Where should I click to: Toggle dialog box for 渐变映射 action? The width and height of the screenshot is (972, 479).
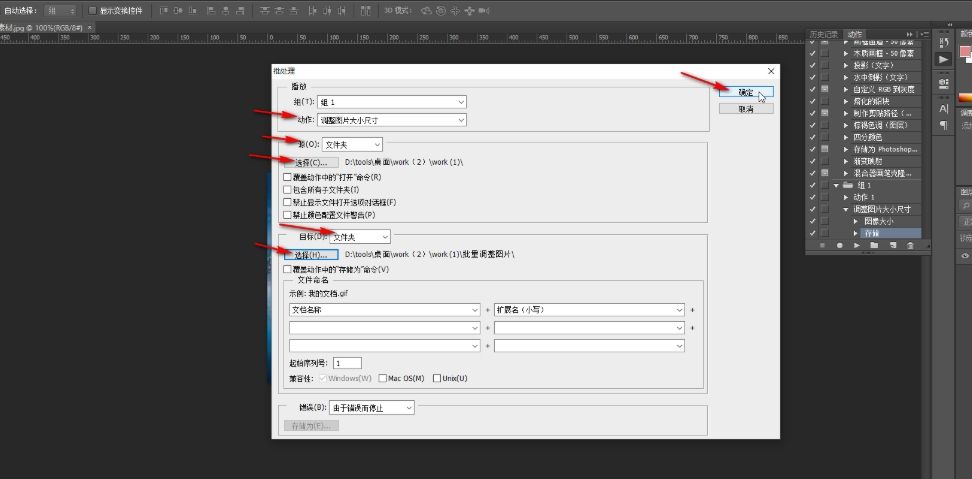coord(824,161)
